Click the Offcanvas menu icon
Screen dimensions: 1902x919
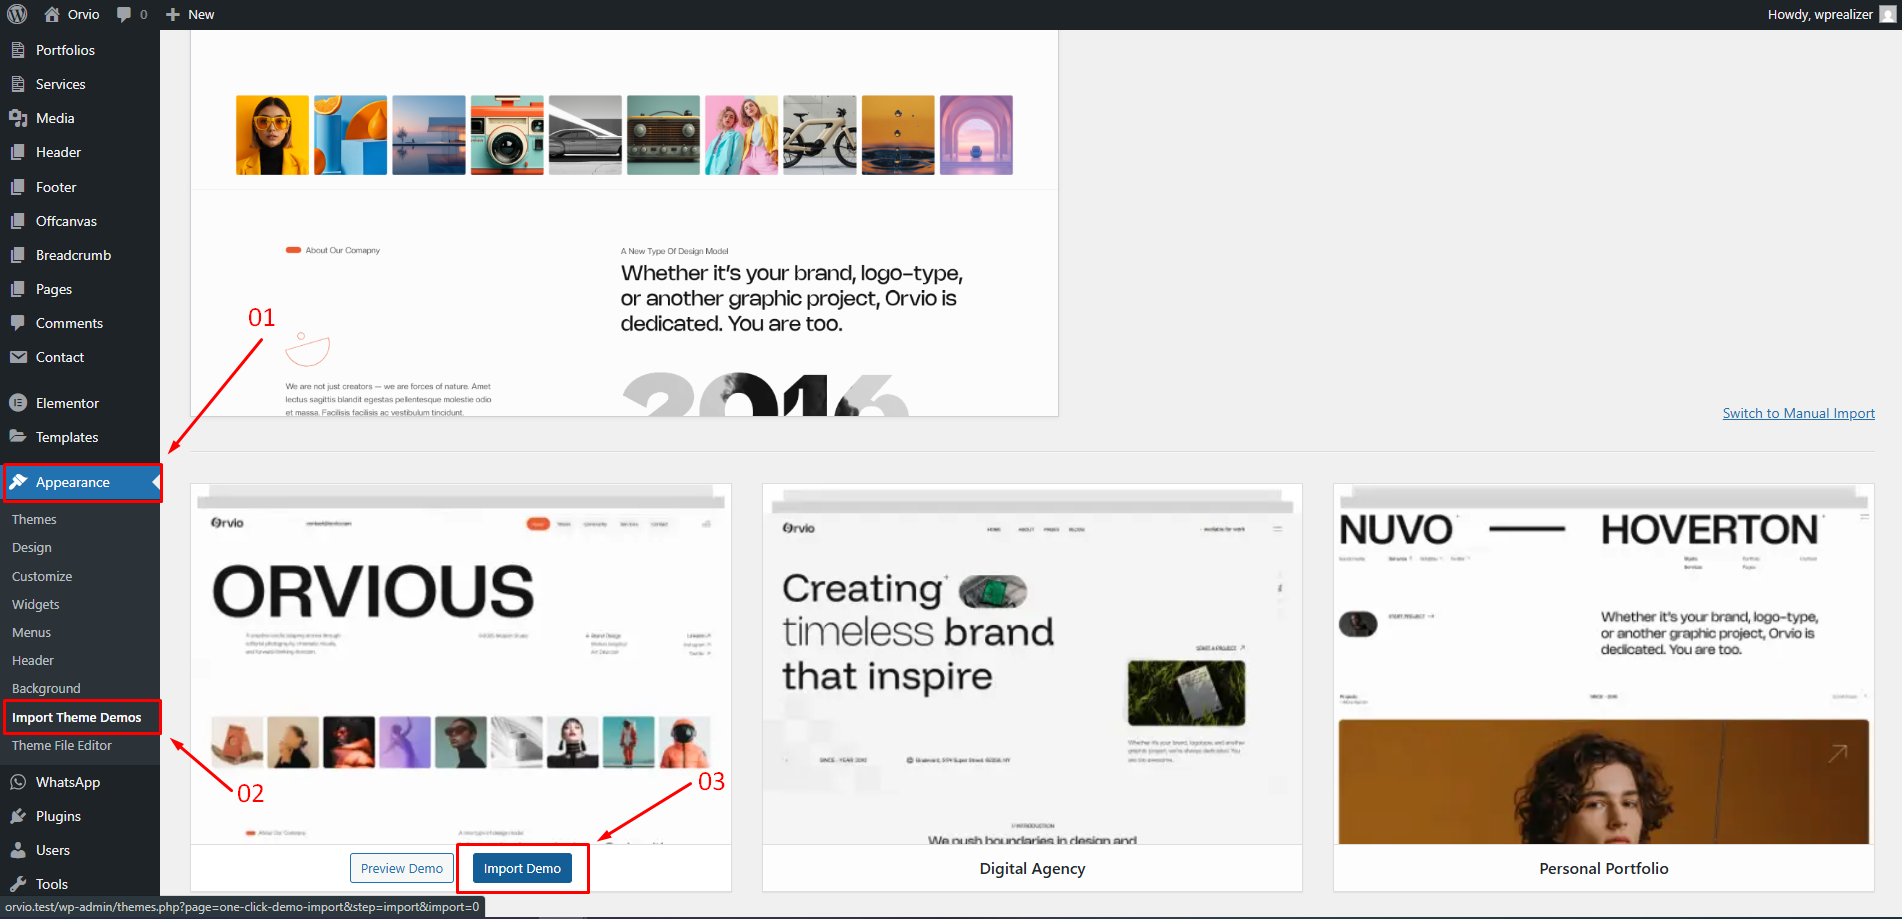(x=18, y=221)
